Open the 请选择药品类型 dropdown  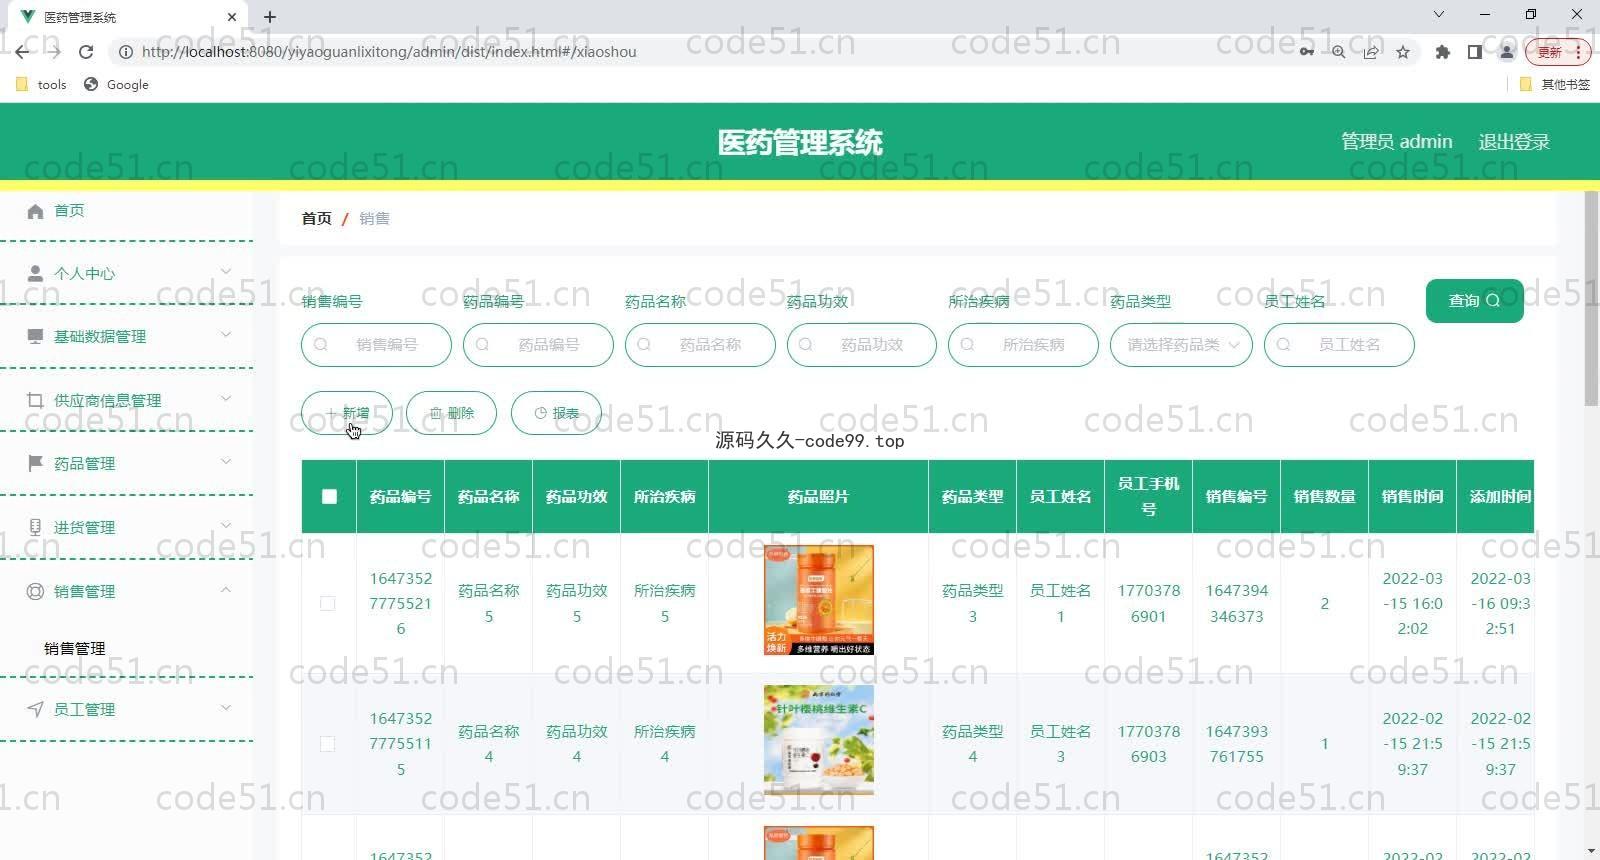pos(1181,345)
